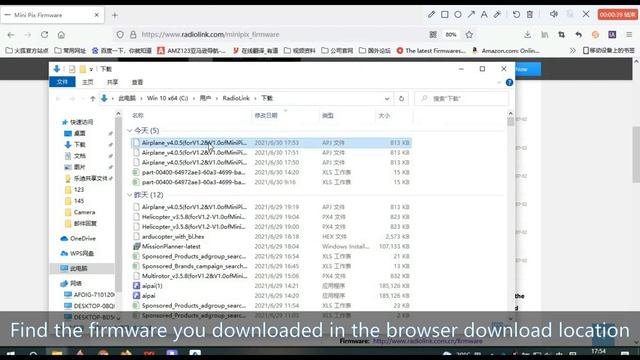Select the text annotation tool
Screen dimensions: 640x360
484,14
